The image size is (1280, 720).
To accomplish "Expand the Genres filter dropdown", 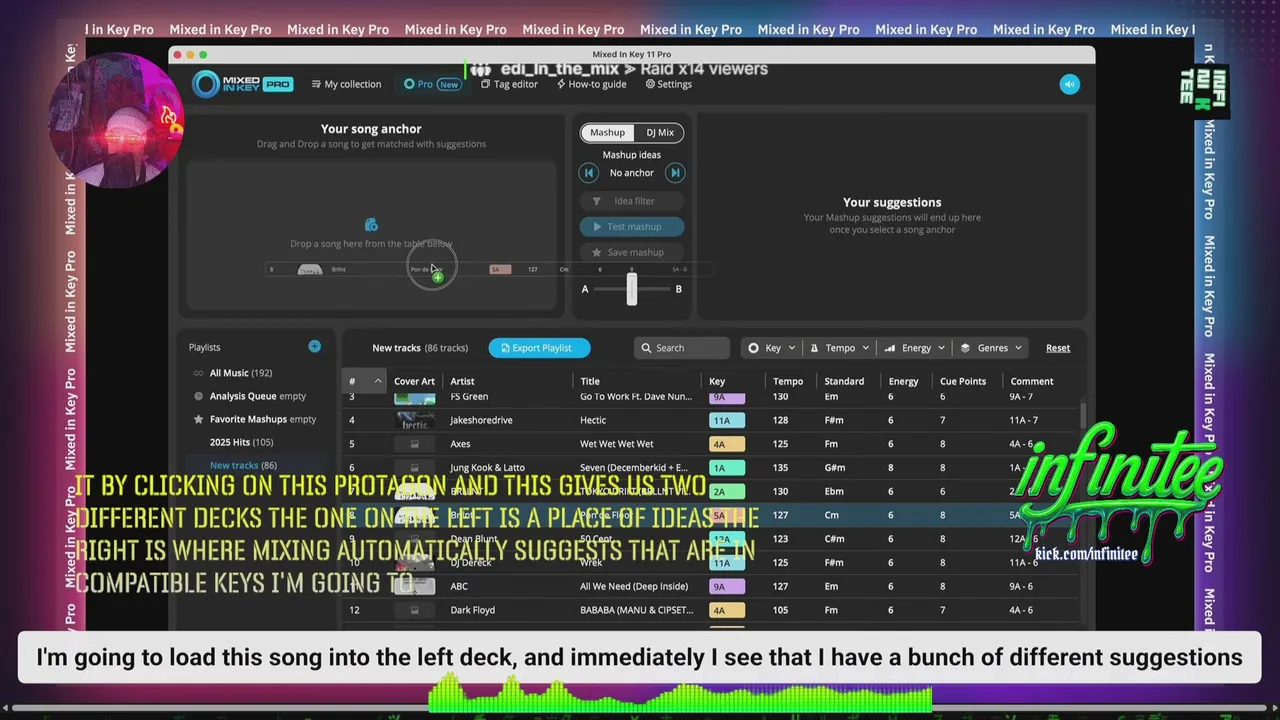I will (991, 348).
